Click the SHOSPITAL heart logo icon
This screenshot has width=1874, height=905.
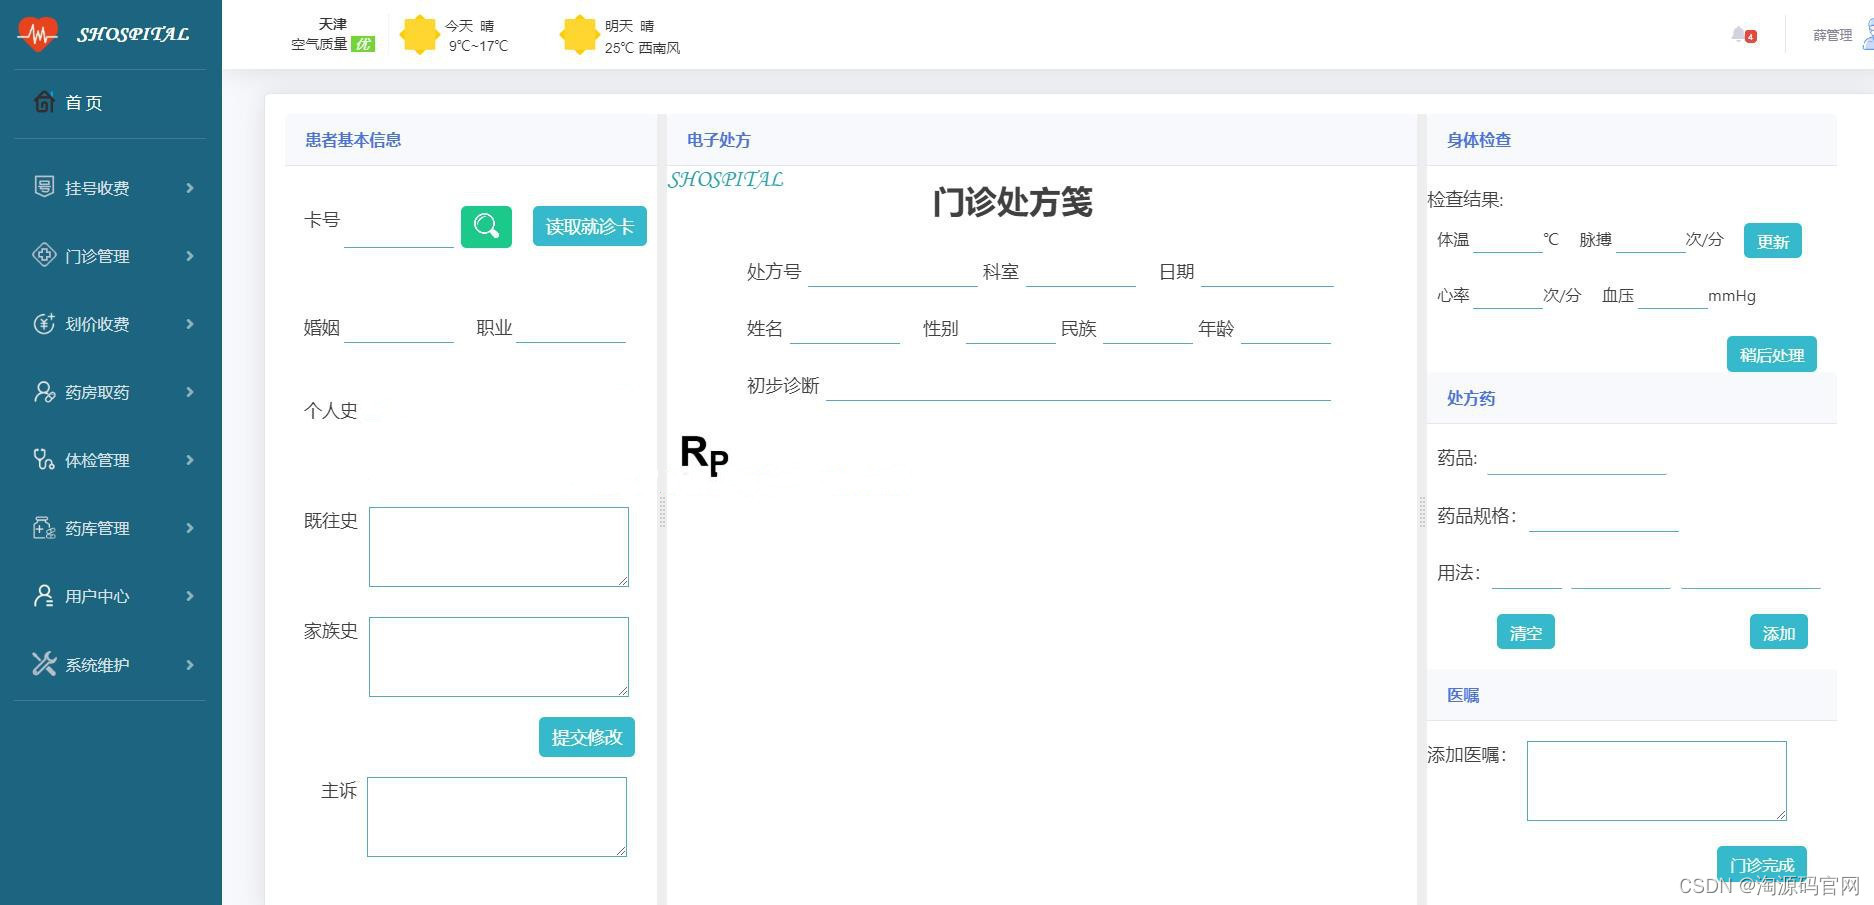(x=38, y=34)
